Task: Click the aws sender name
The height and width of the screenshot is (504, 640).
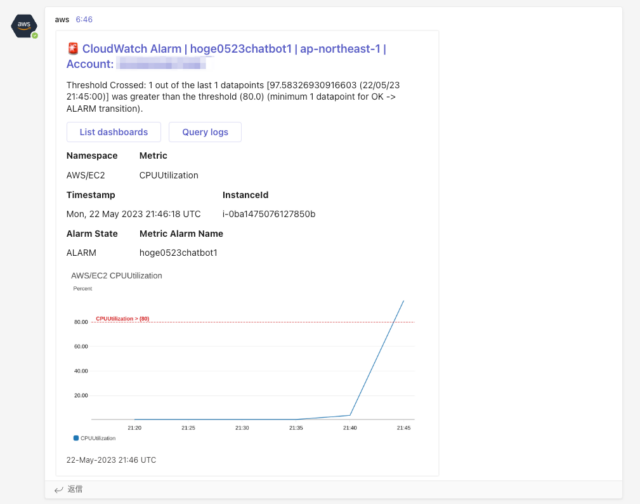Action: 62,19
